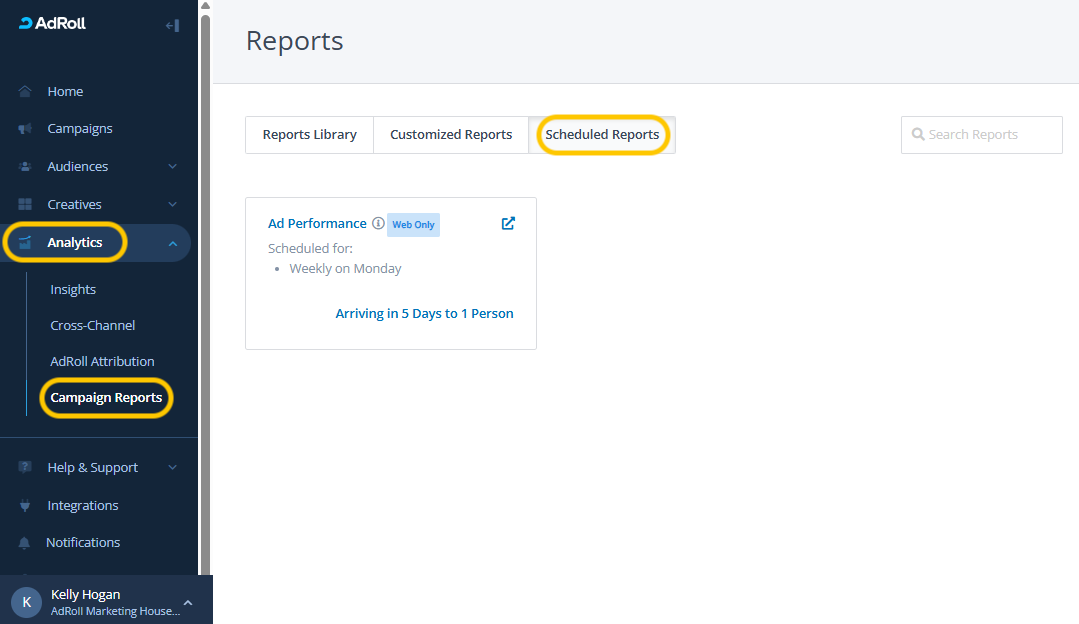Click the Home house icon

pos(25,91)
